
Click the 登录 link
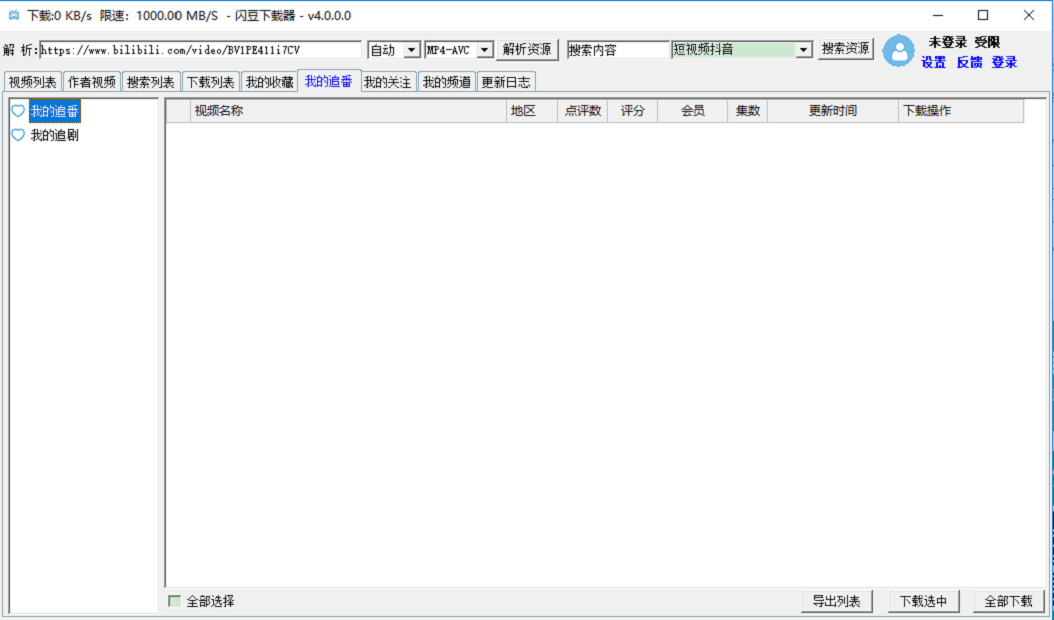1002,62
